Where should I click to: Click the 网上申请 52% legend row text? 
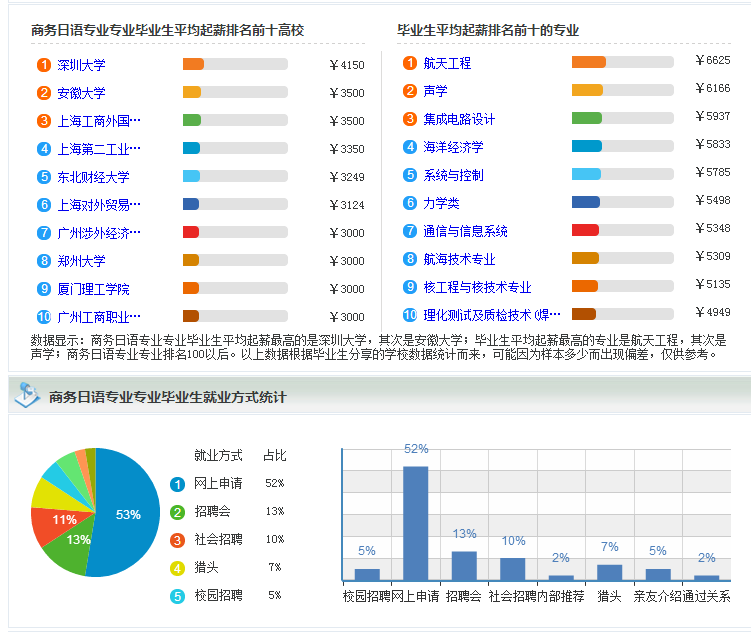point(239,483)
